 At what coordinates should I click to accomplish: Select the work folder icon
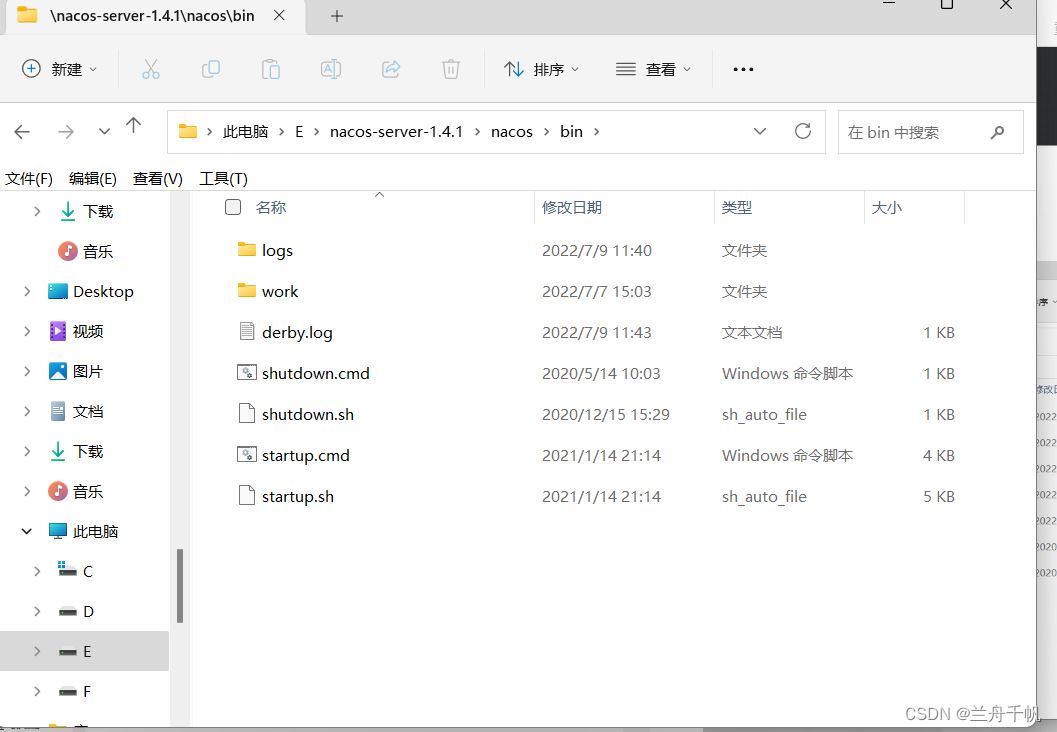point(247,291)
